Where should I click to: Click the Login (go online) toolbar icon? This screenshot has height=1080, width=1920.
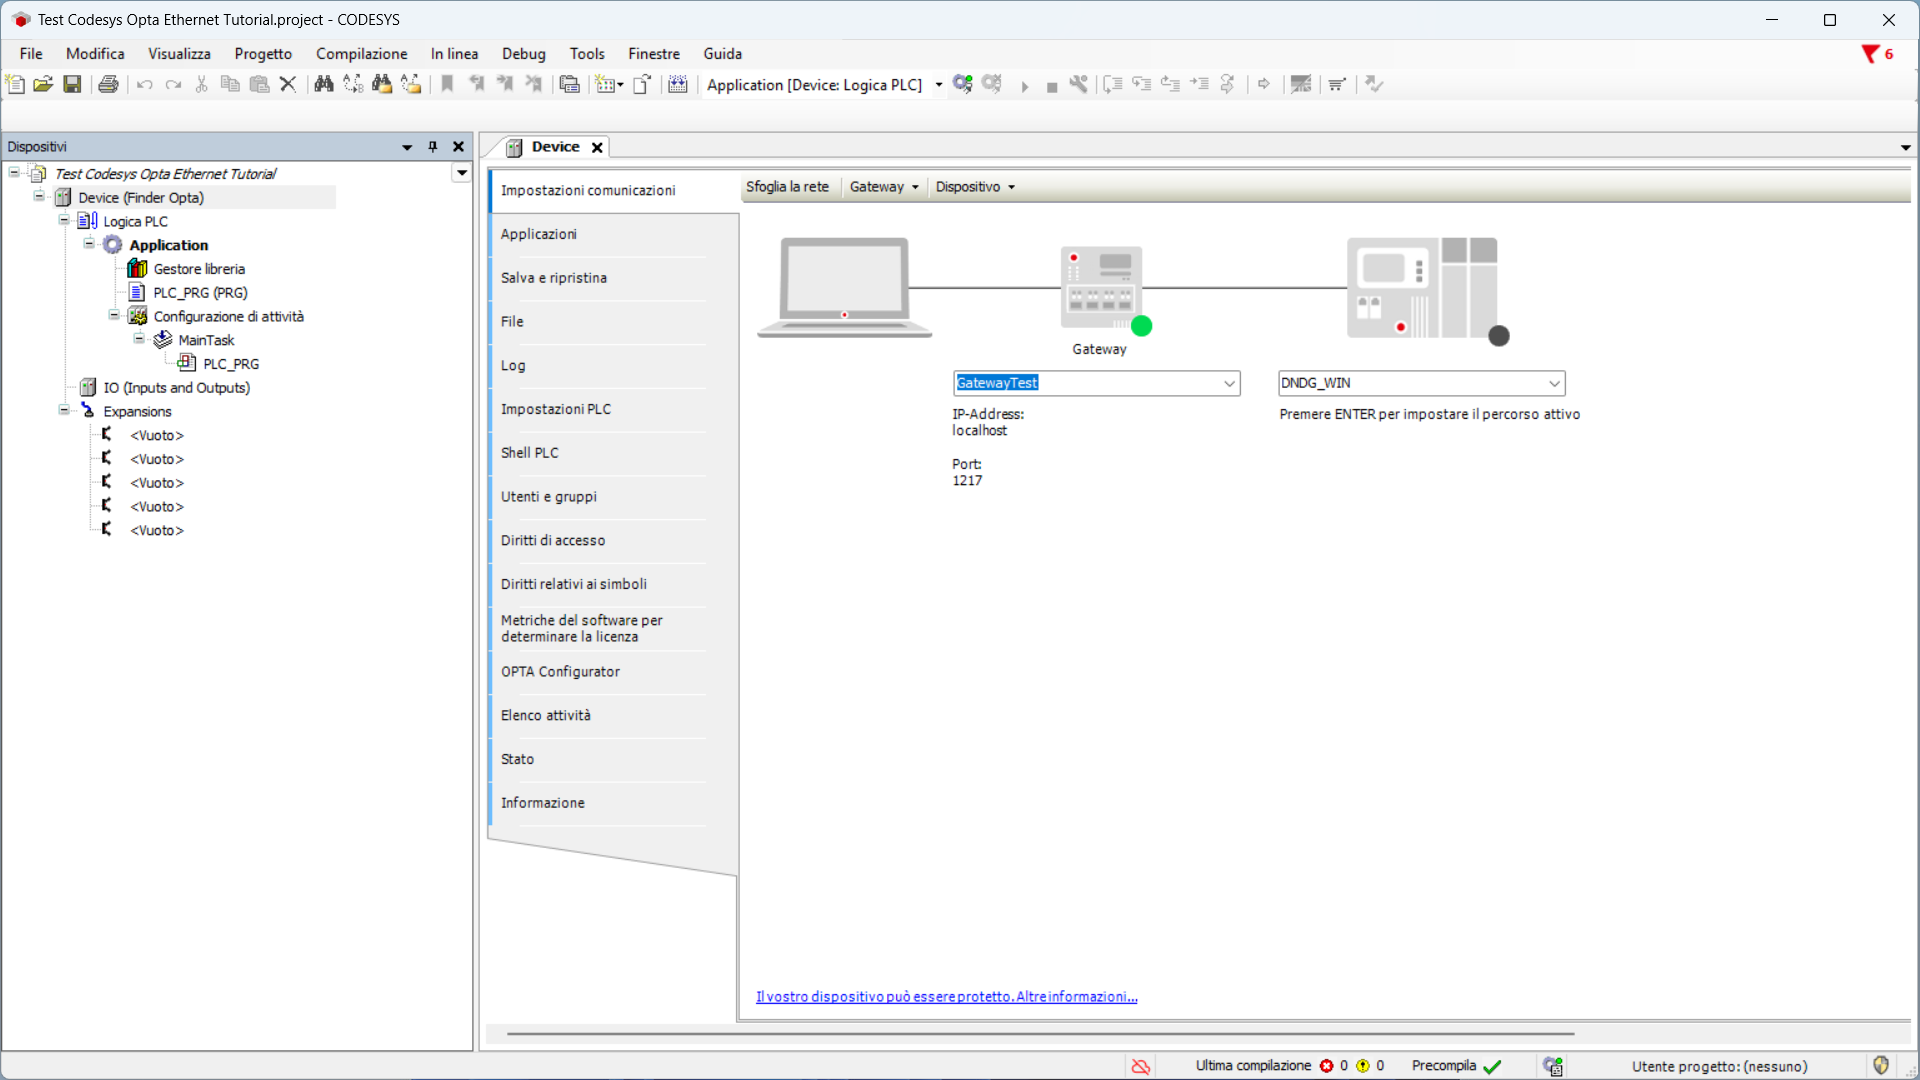(962, 84)
